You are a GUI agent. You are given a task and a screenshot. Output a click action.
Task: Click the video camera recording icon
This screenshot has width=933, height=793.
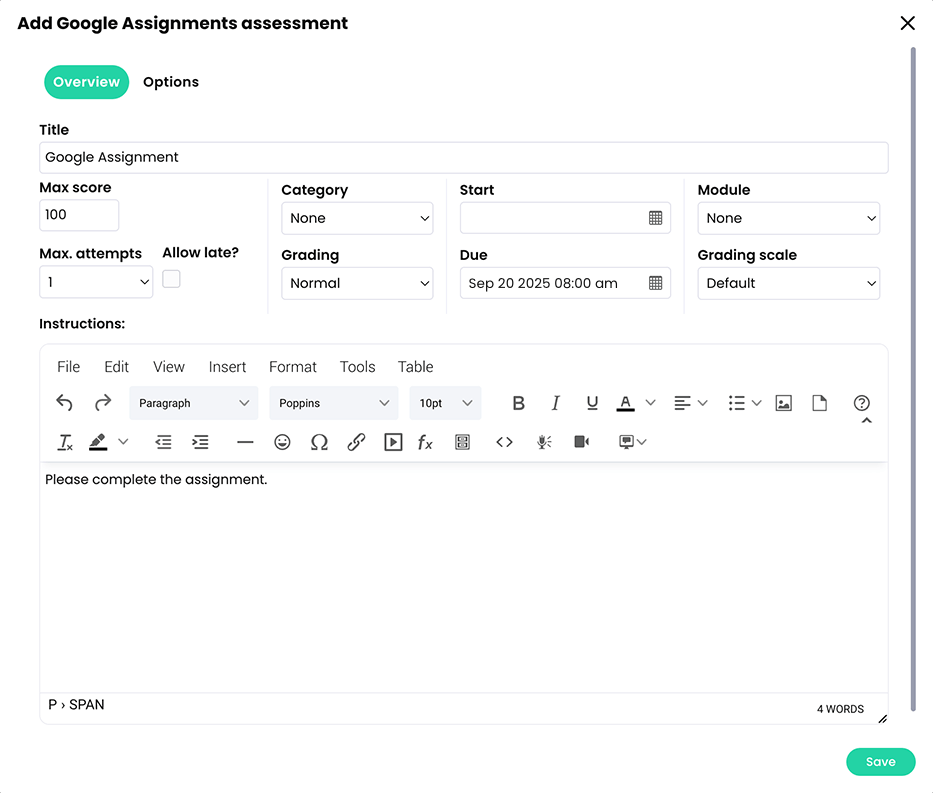click(581, 441)
